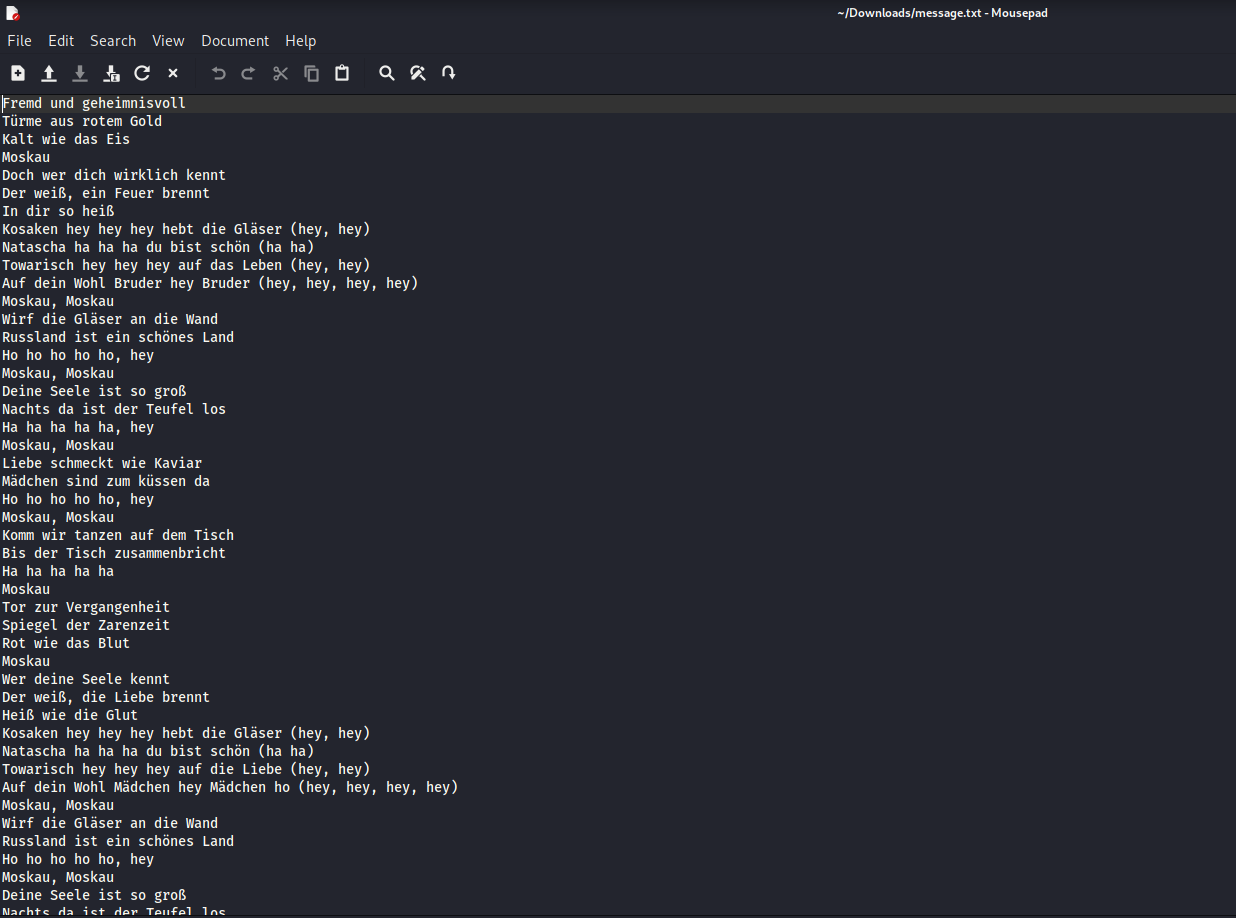The width and height of the screenshot is (1236, 918).
Task: Click the line "Bis der Tisch zusammenbricht"
Action: [x=114, y=553]
